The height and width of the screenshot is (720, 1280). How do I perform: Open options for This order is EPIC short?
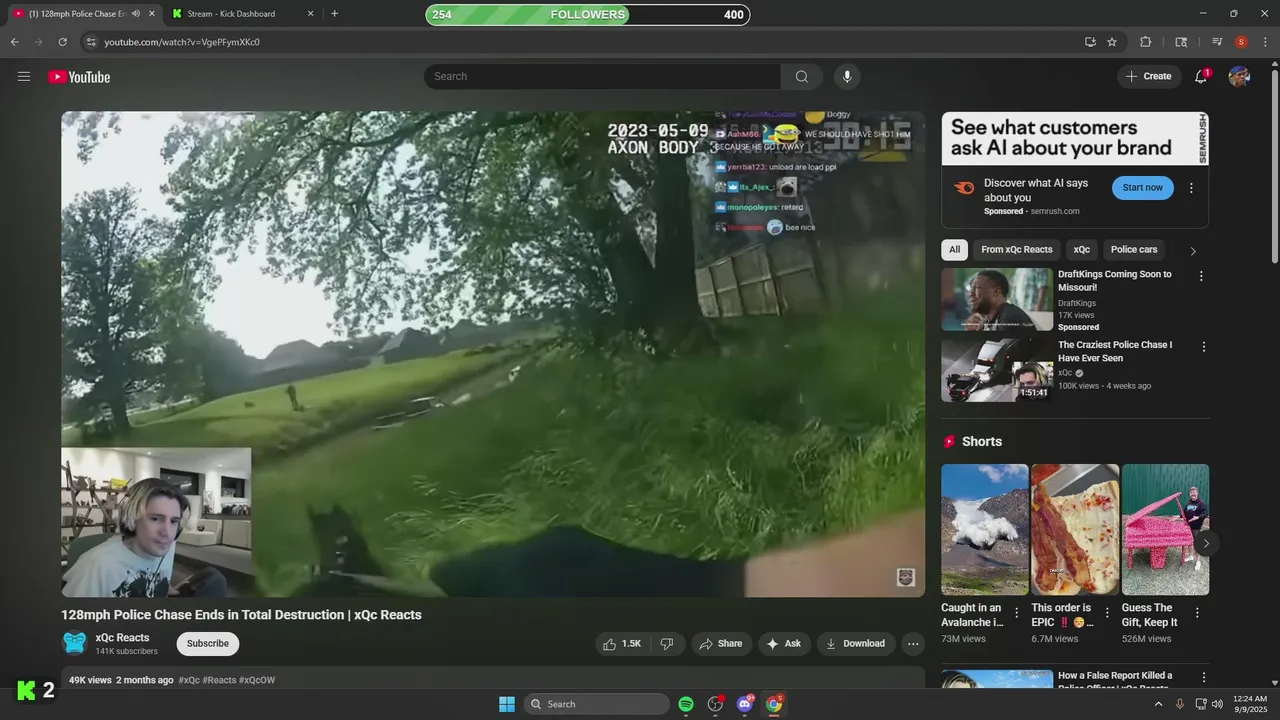click(x=1107, y=612)
